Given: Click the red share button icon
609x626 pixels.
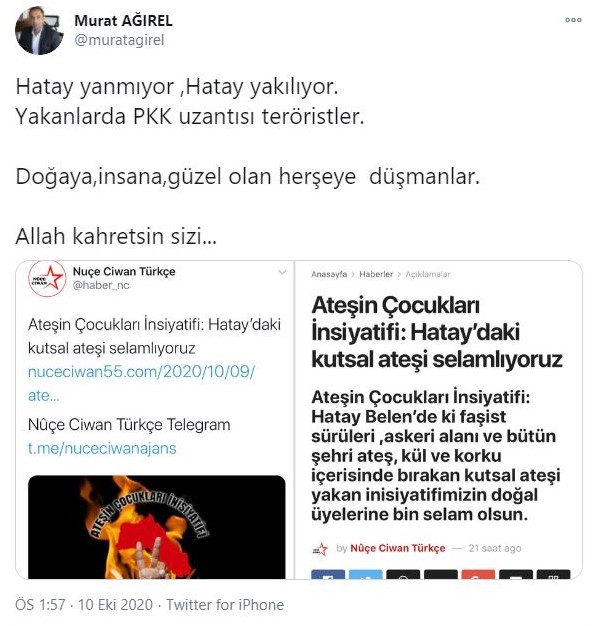Looking at the screenshot, I should pyautogui.click(x=478, y=575).
